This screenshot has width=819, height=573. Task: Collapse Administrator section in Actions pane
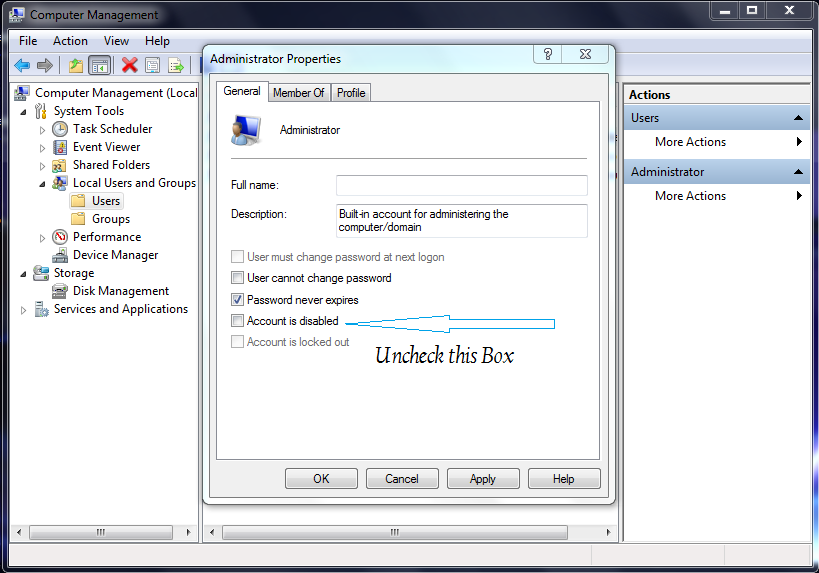coord(798,172)
